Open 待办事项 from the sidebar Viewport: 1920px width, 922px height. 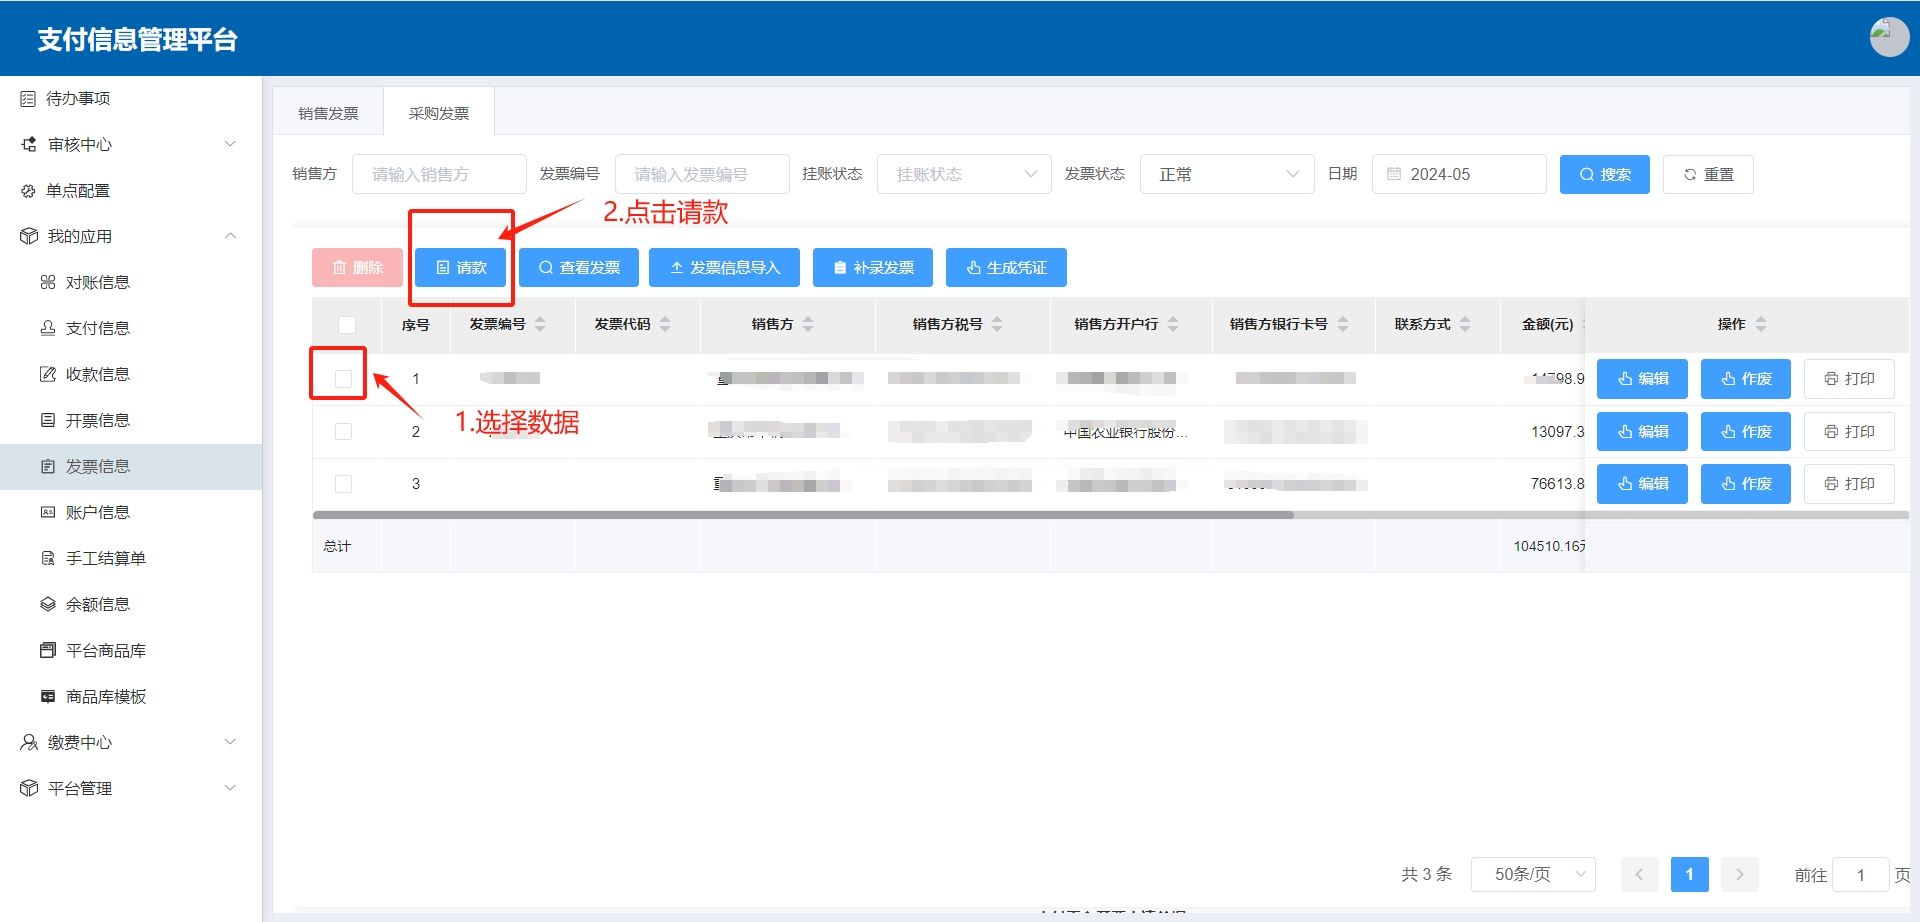[x=78, y=98]
